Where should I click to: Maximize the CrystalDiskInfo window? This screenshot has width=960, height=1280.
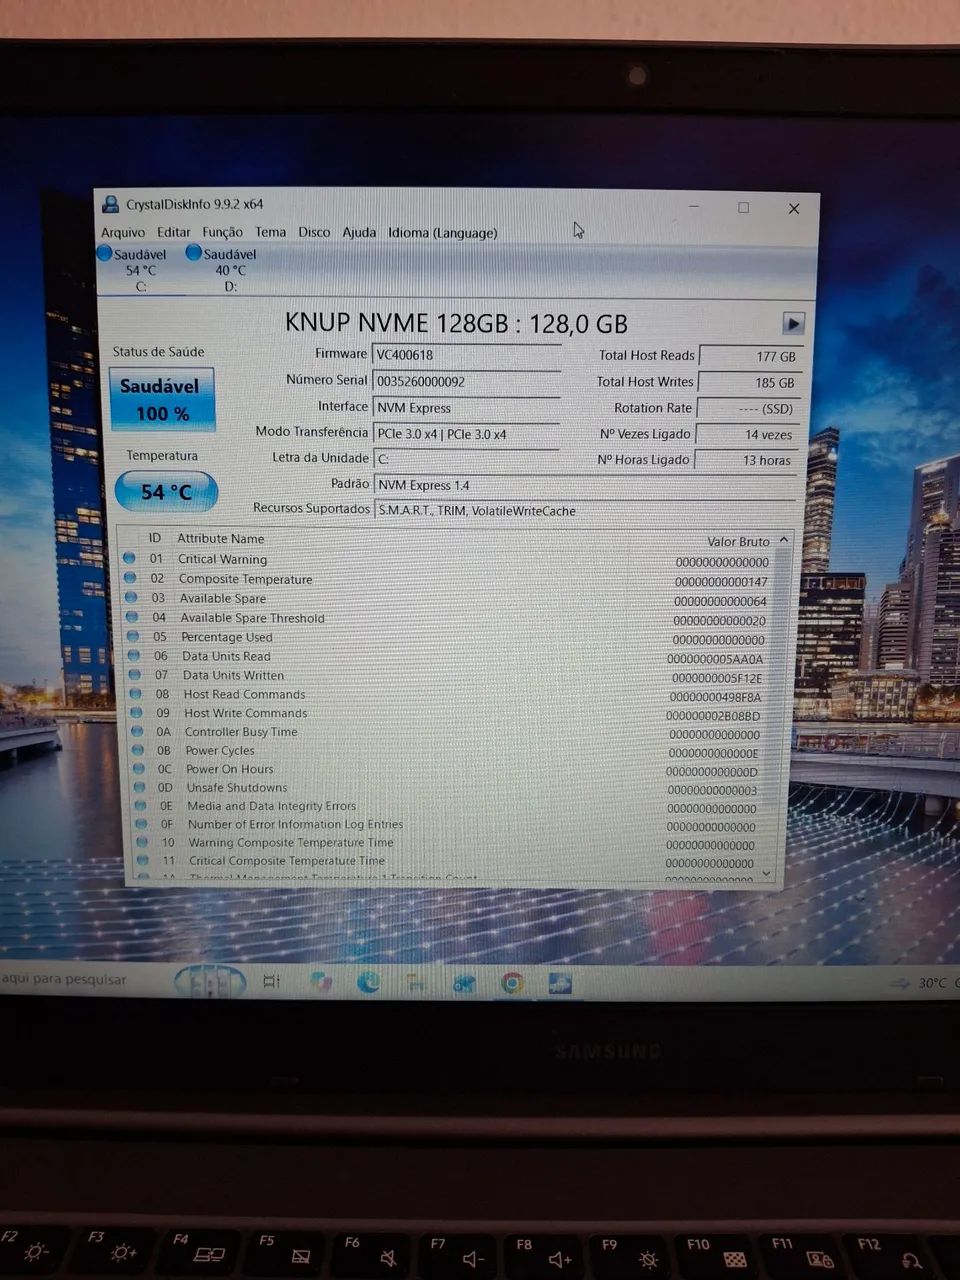743,207
